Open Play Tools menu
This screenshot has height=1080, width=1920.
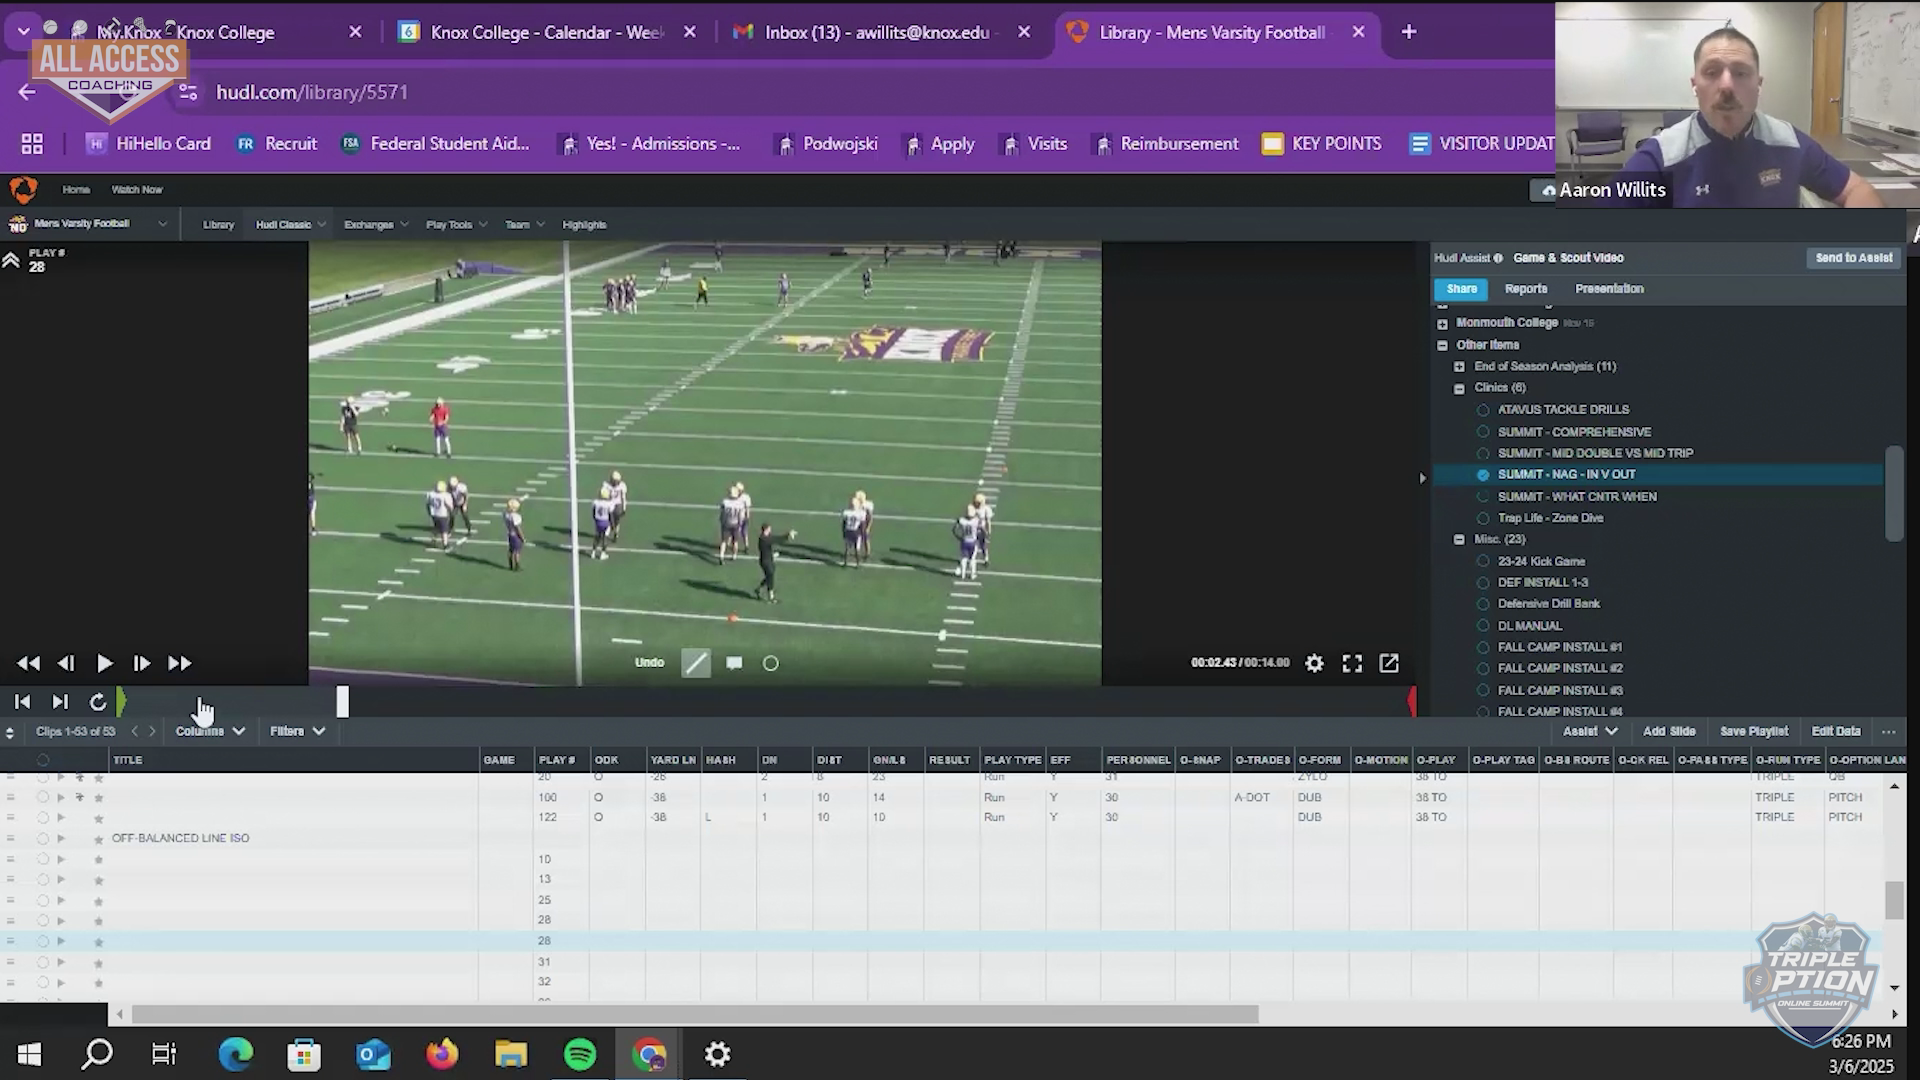456,225
